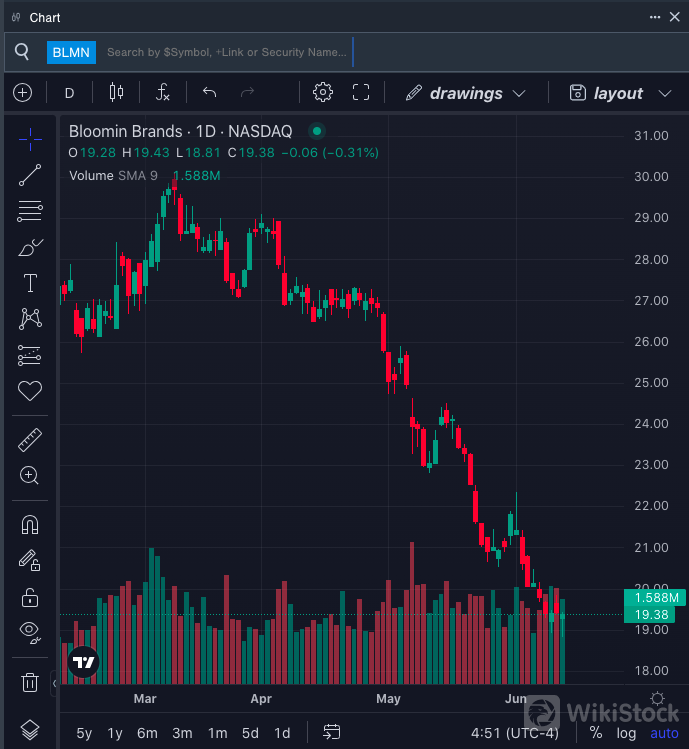Choose the Text annotation tool
689x749 pixels.
pyautogui.click(x=30, y=283)
